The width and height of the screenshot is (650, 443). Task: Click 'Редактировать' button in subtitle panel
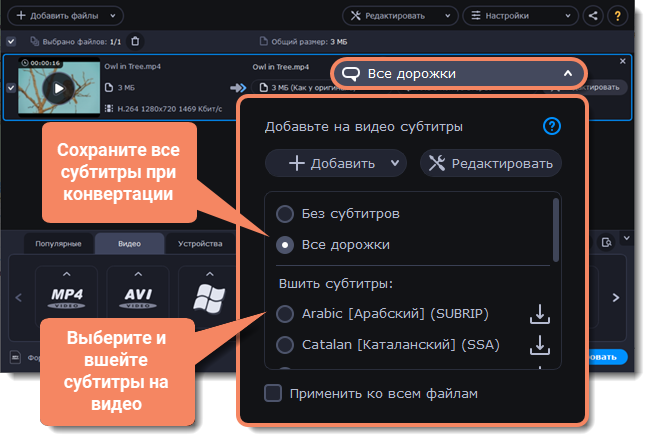(490, 163)
